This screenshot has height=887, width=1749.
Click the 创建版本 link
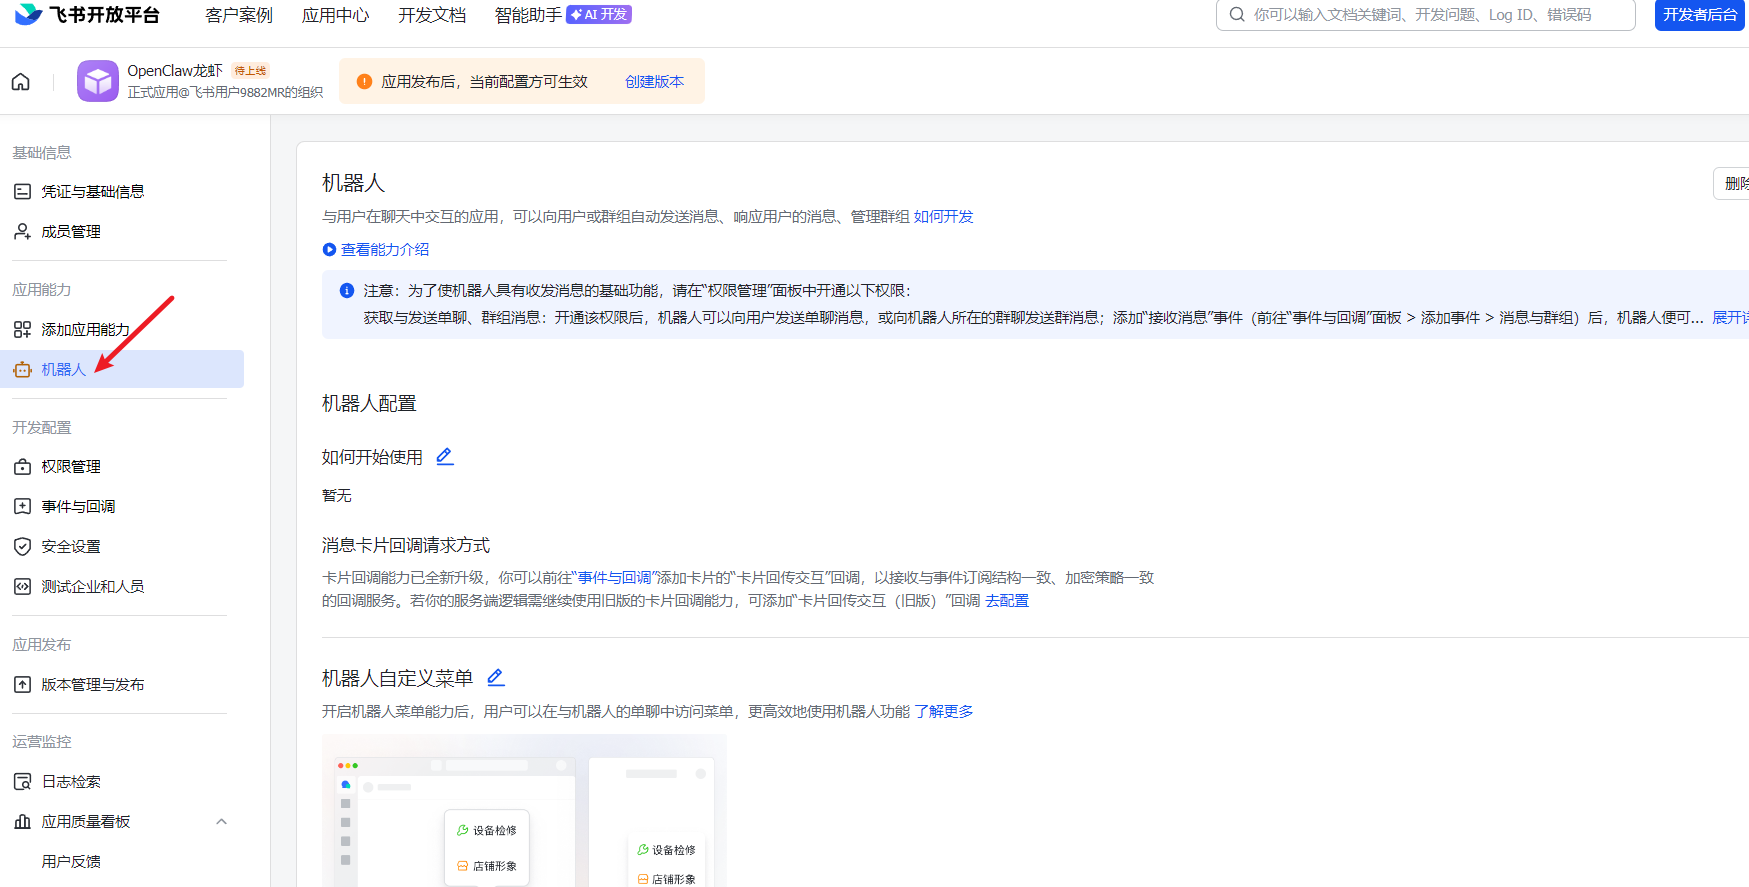(x=654, y=82)
